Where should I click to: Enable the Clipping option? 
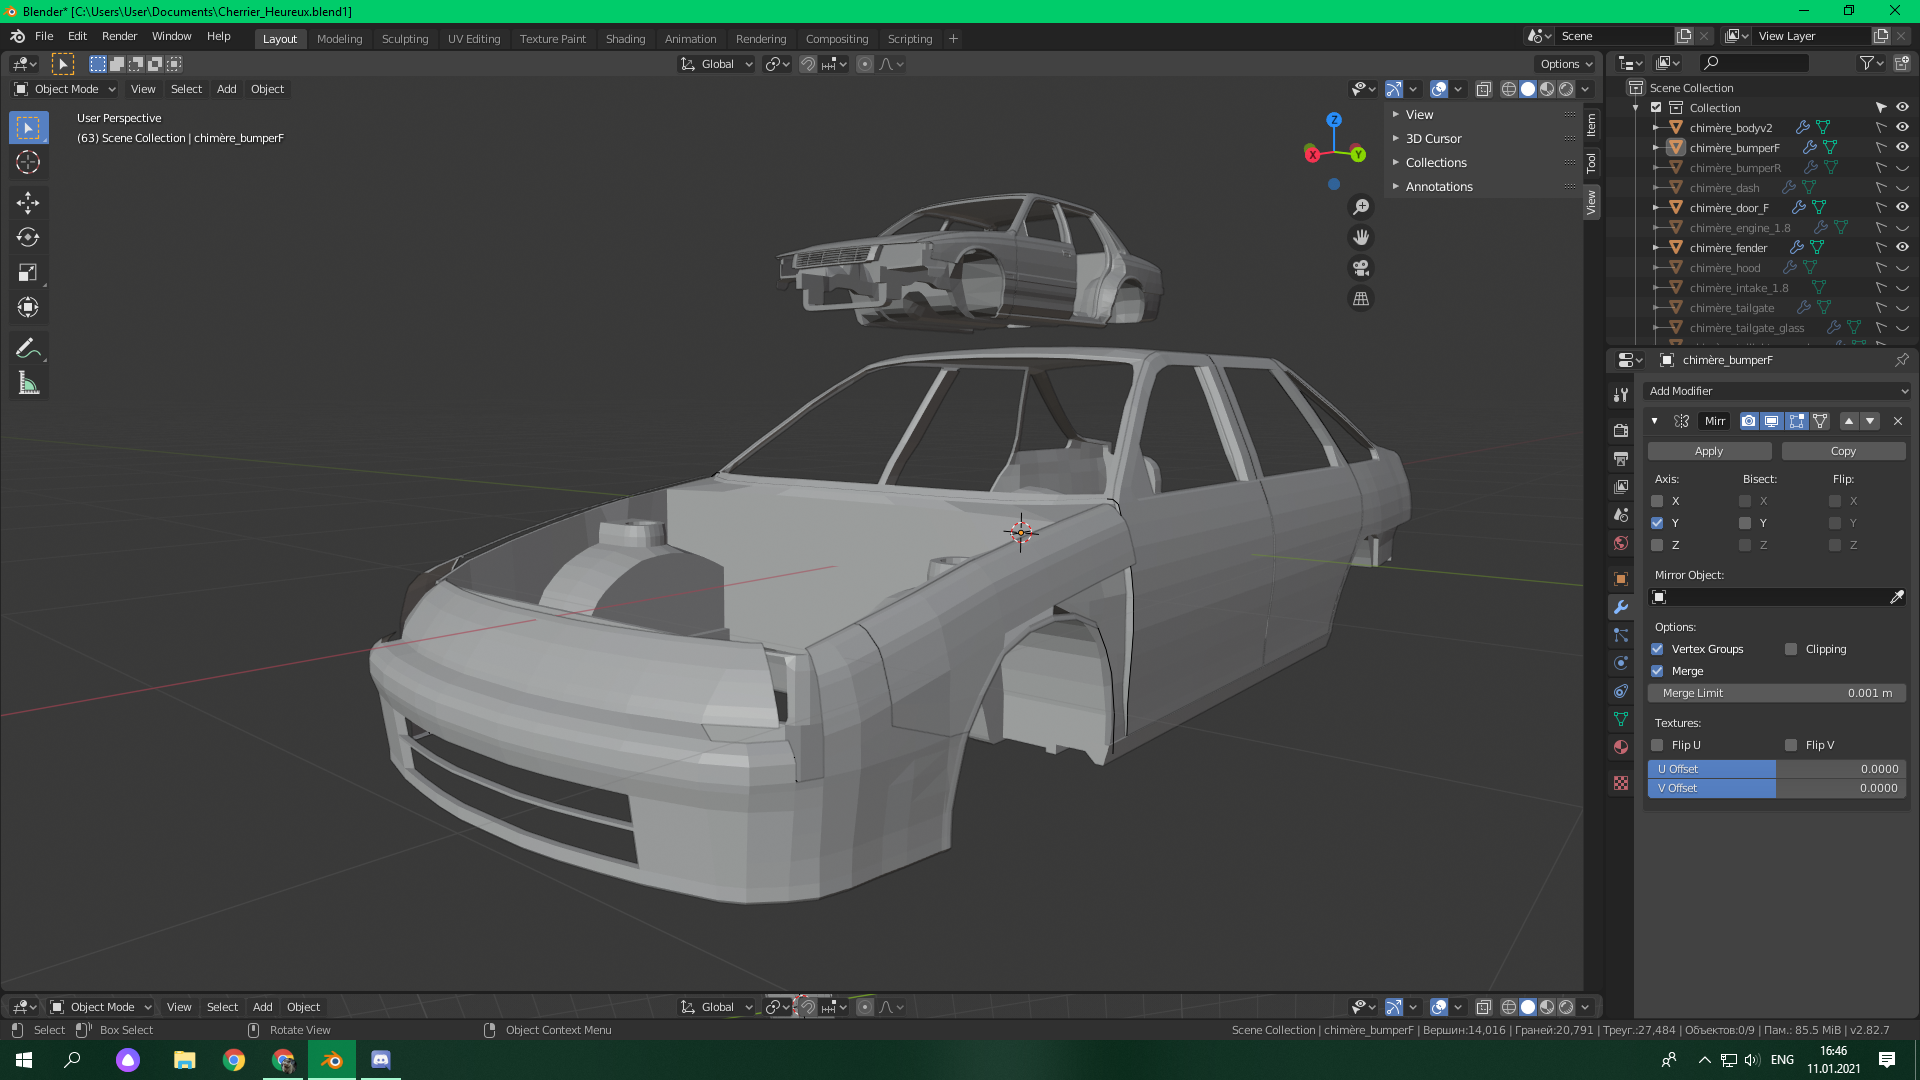[1791, 649]
